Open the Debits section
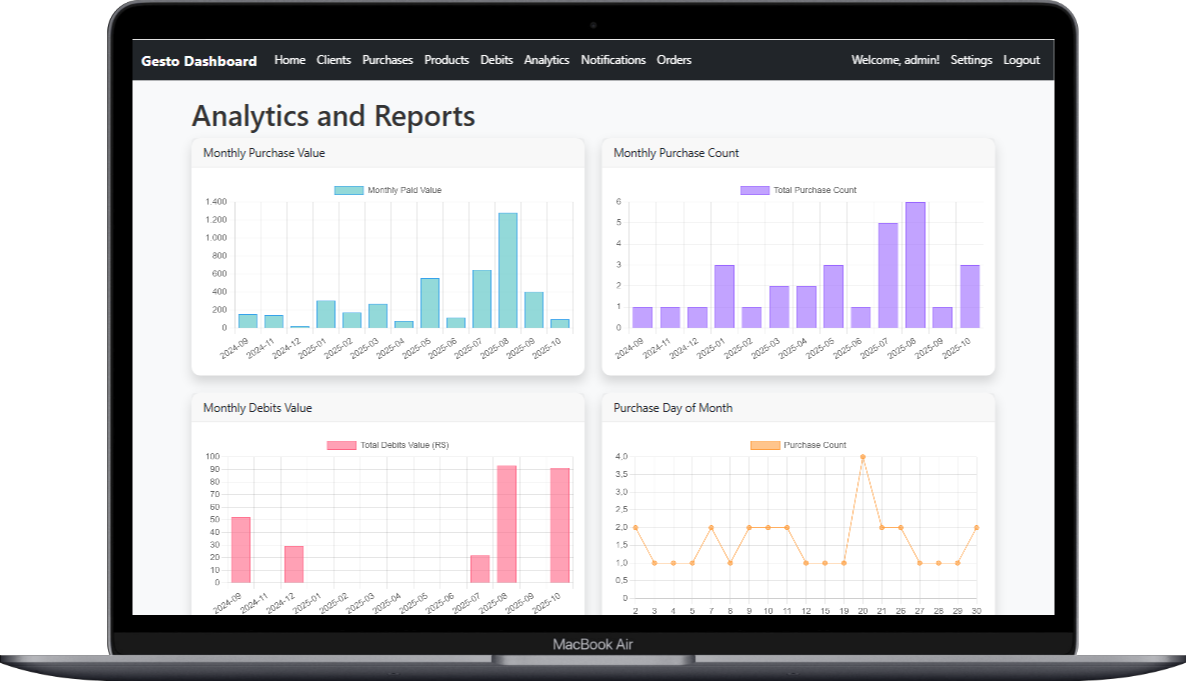Viewport: 1186px width, 681px height. [496, 60]
